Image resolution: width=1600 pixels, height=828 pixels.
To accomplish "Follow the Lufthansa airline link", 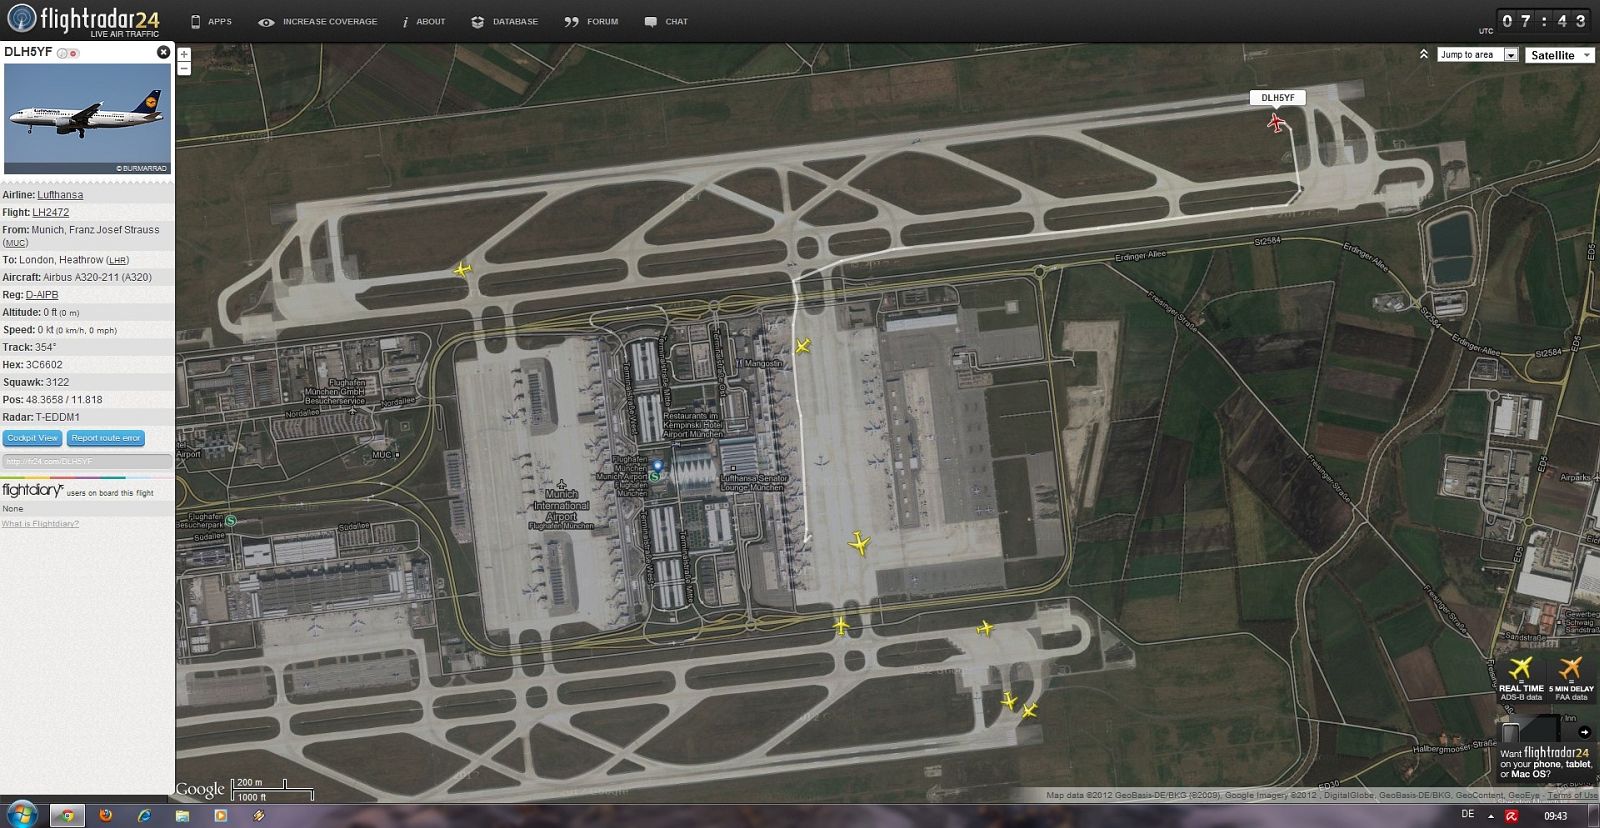I will tap(60, 195).
